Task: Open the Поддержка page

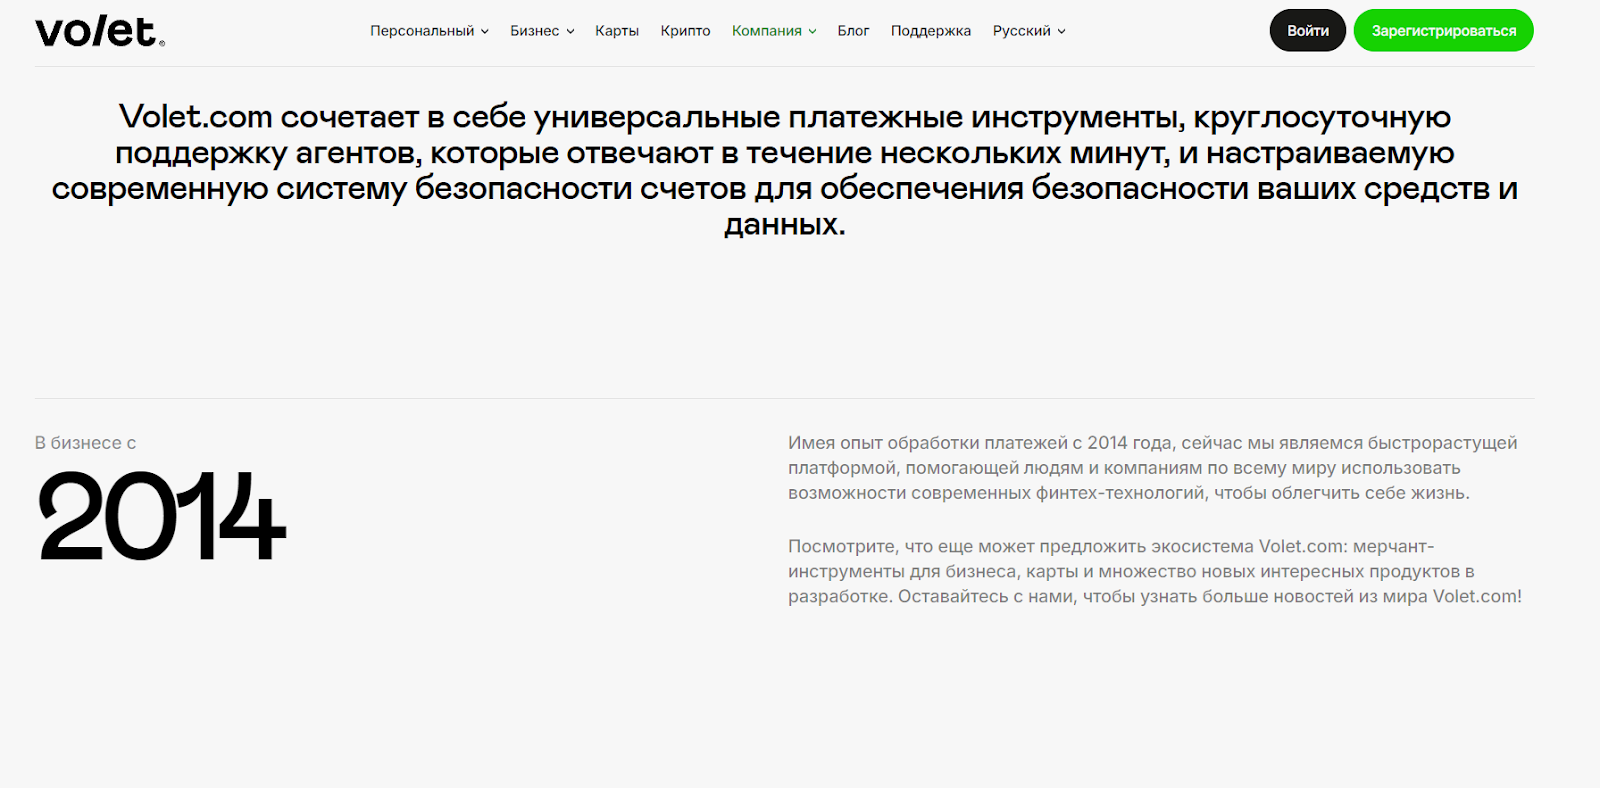Action: (931, 31)
